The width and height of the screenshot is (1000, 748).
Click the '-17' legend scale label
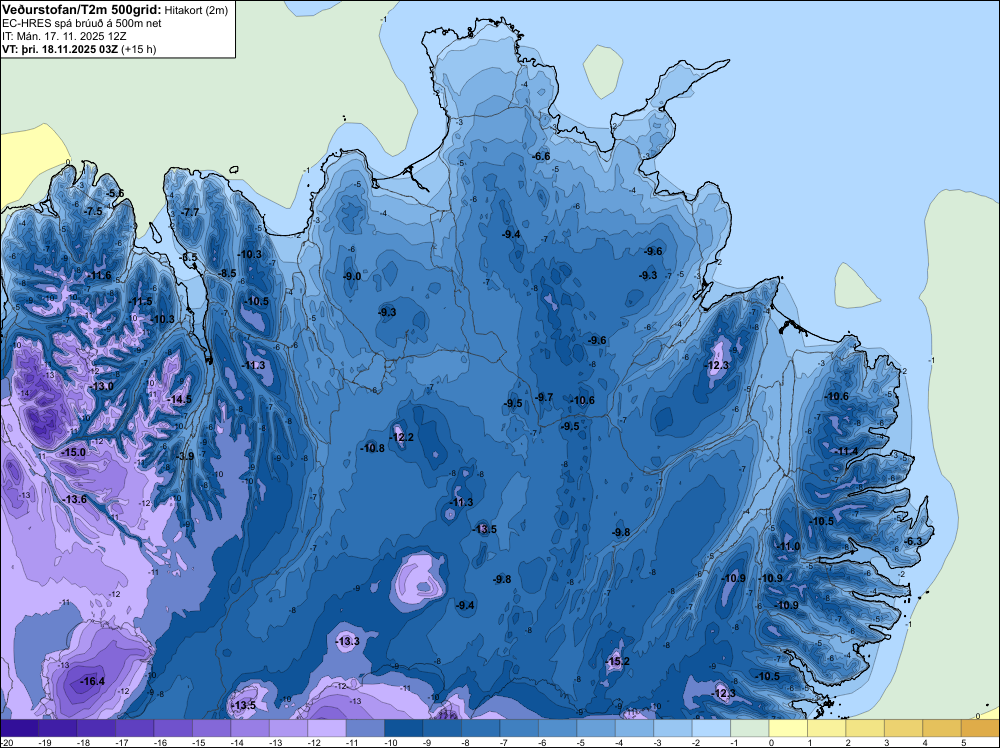click(x=121, y=742)
